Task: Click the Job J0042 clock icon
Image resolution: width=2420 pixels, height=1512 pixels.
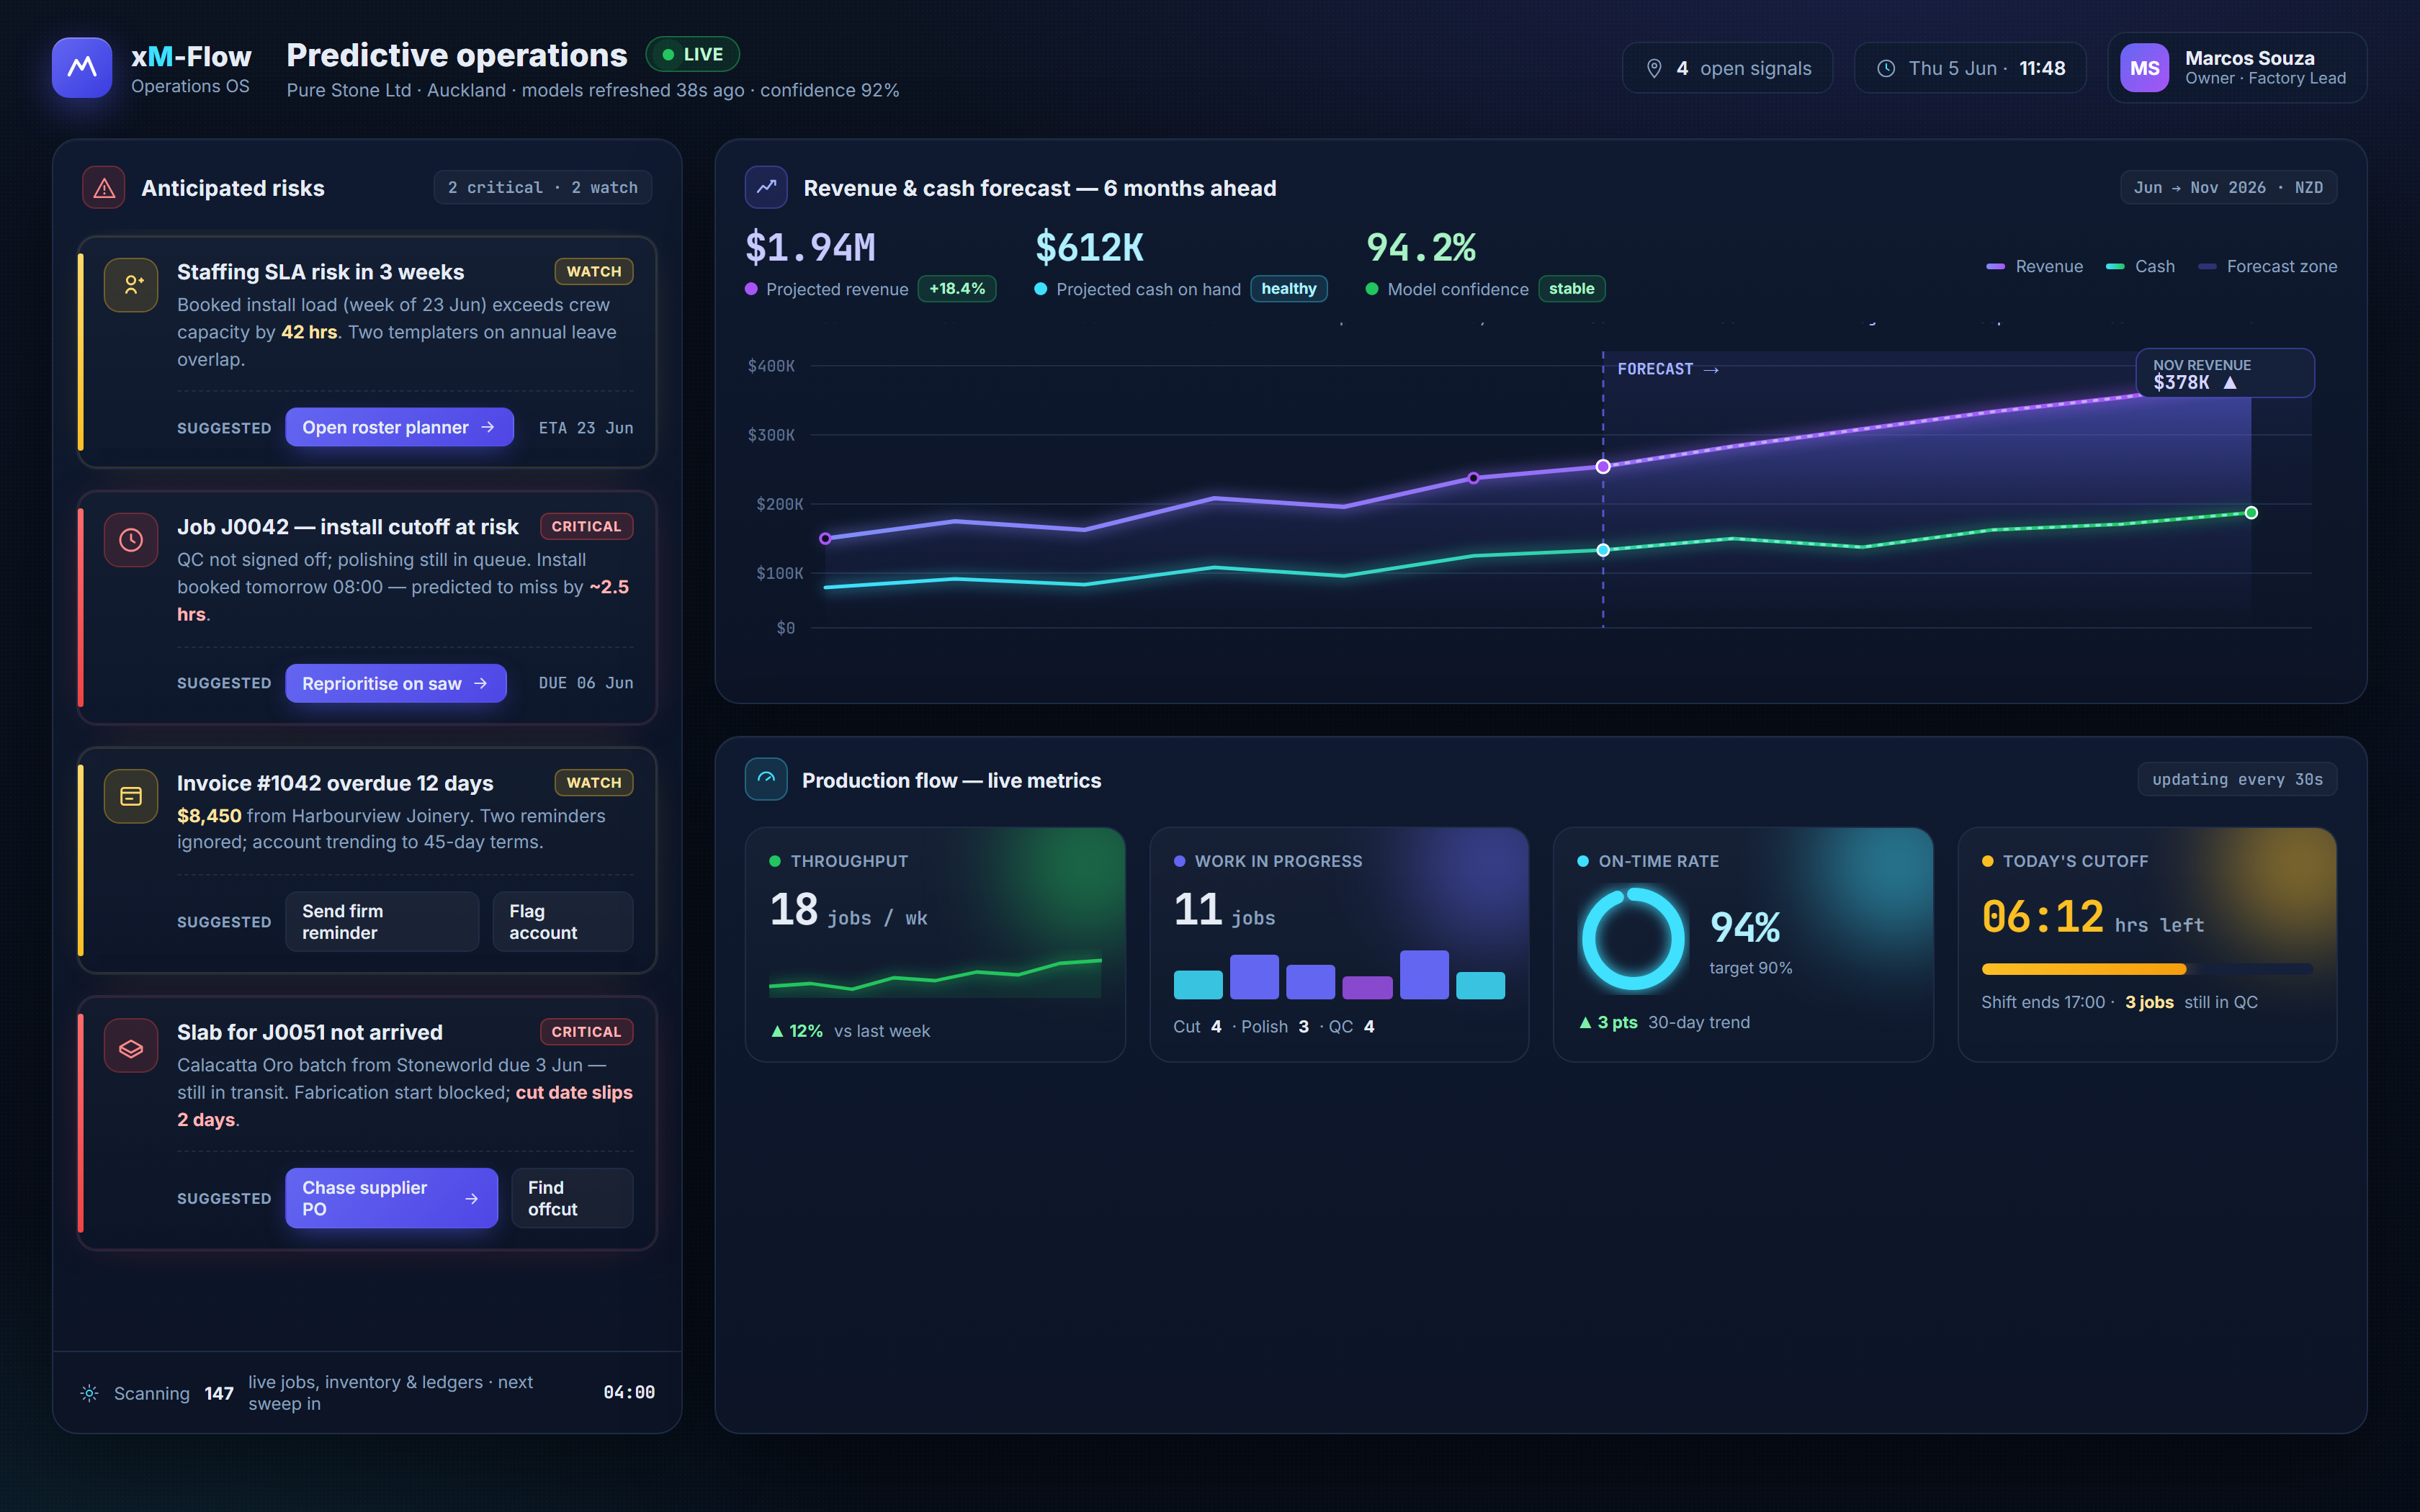Action: click(131, 540)
